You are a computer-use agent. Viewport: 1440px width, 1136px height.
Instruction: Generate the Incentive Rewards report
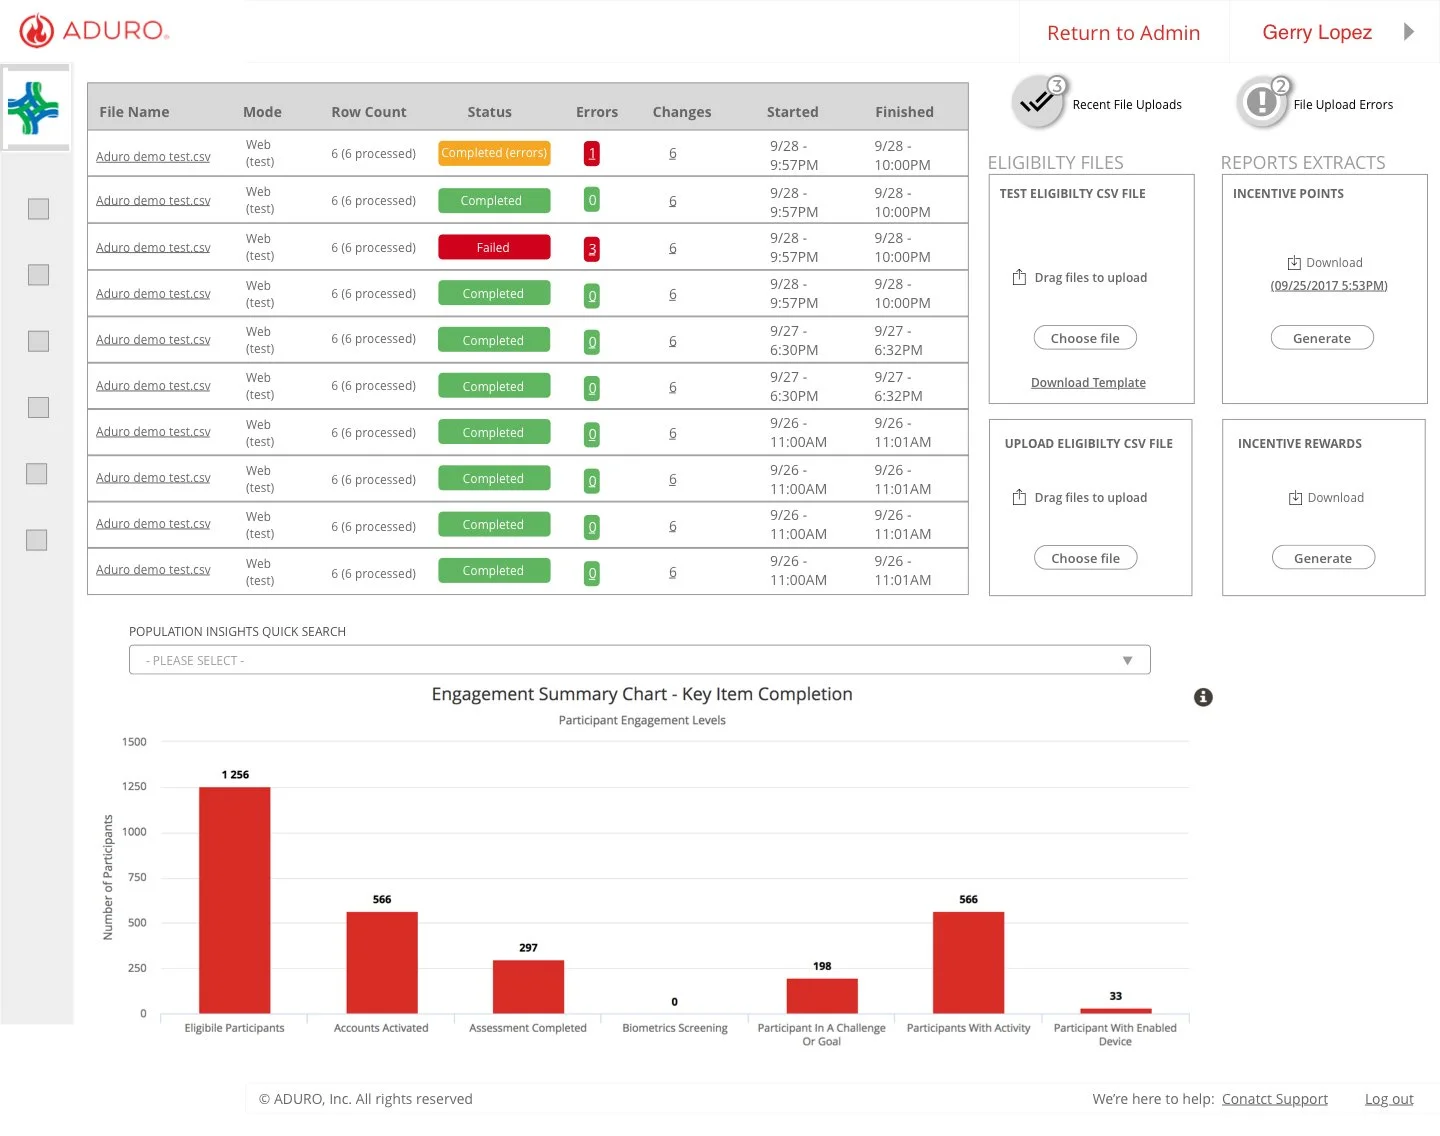(x=1323, y=558)
